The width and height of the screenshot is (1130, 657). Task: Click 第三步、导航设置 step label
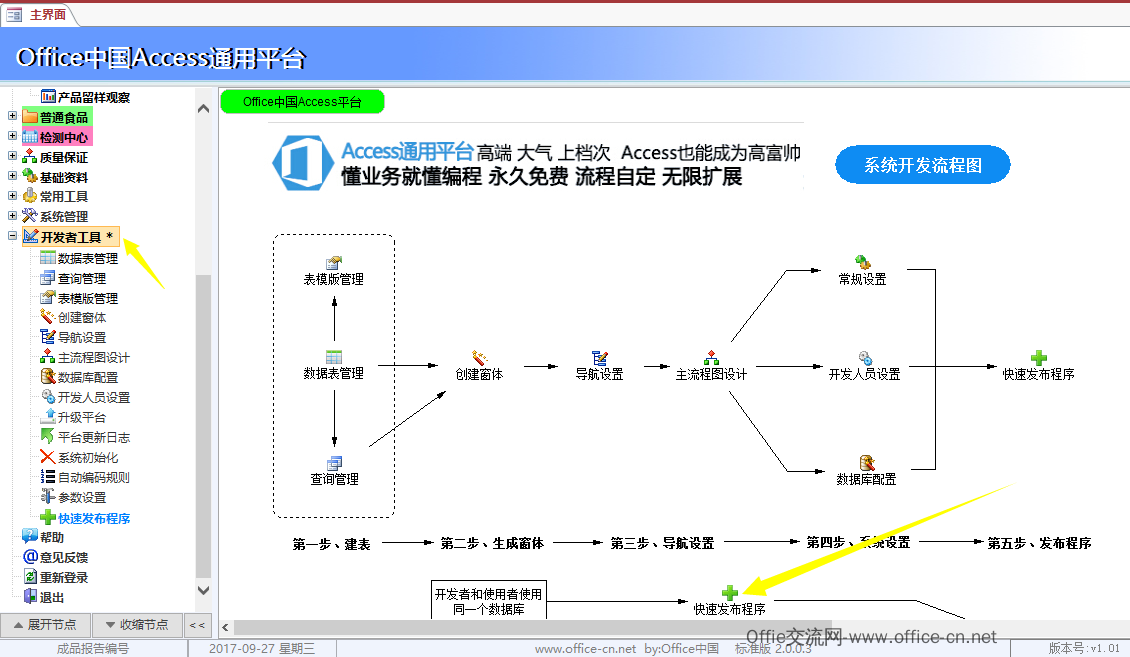tap(662, 543)
